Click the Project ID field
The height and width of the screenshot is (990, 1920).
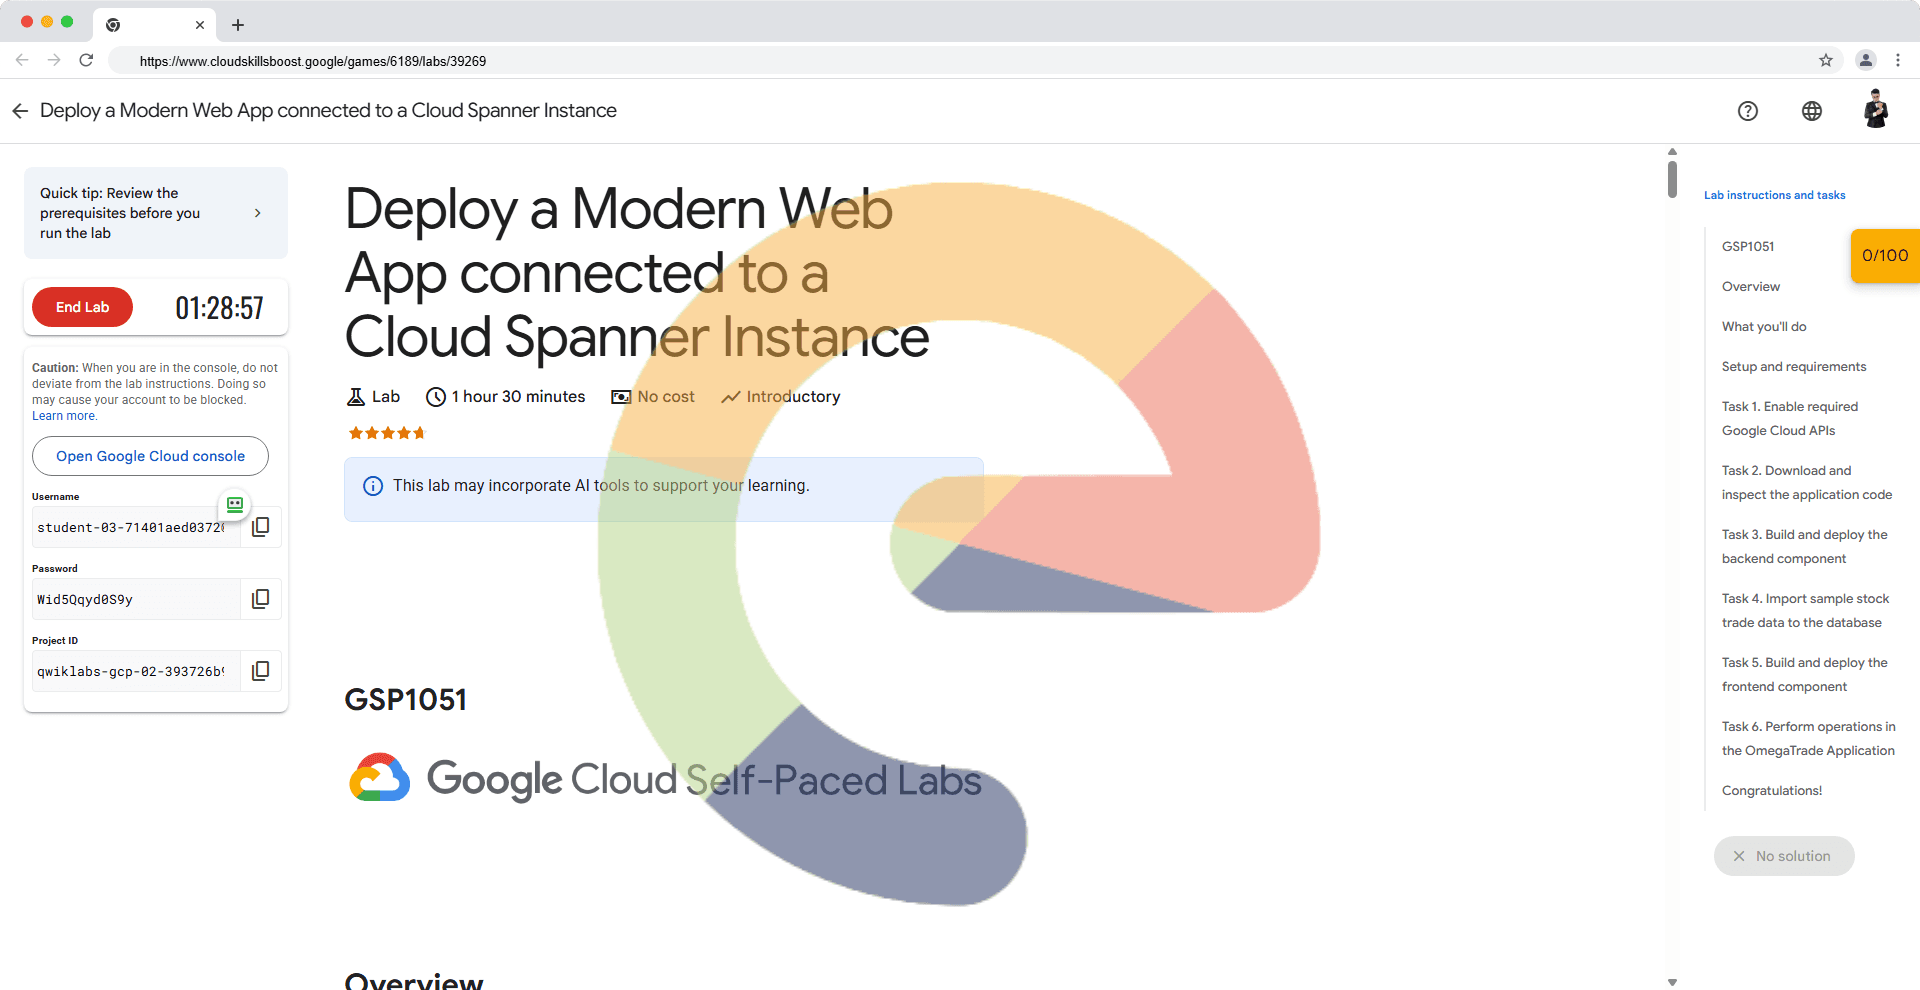[x=136, y=671]
